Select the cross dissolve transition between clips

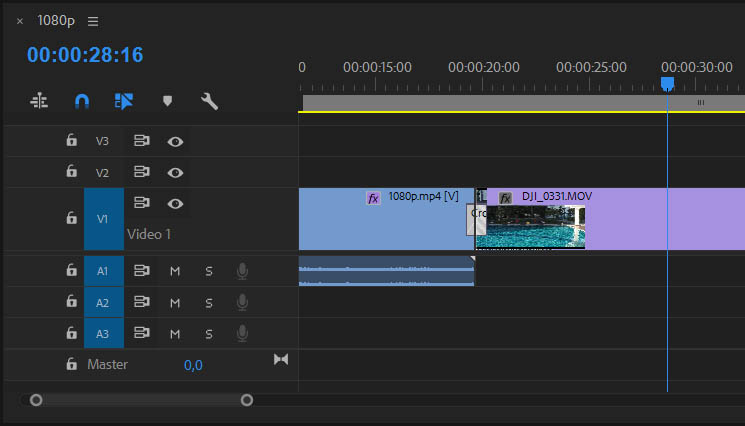(x=476, y=219)
